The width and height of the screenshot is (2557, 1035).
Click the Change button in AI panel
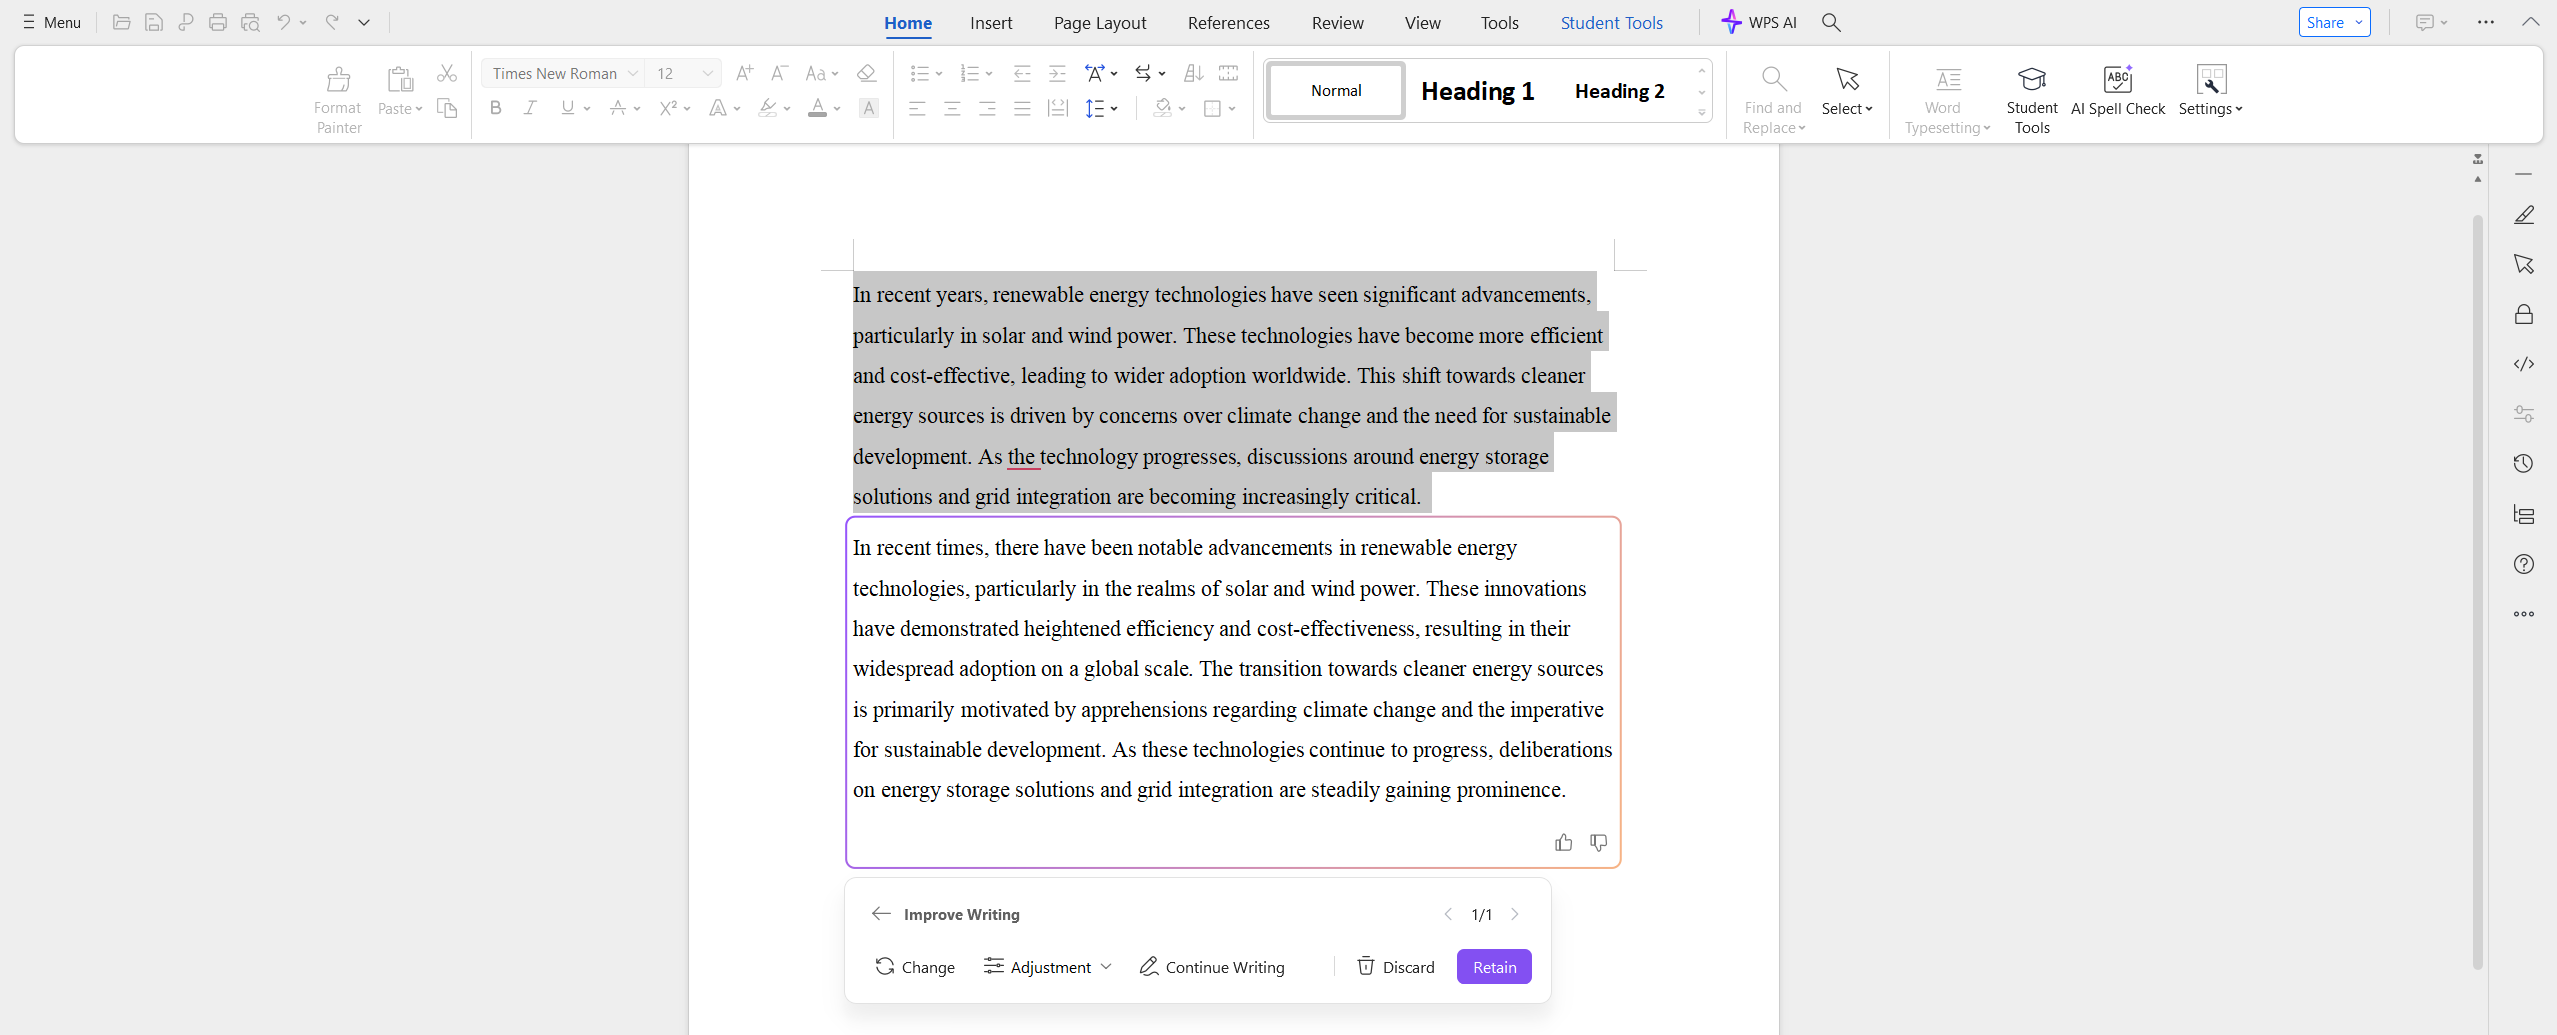point(915,967)
